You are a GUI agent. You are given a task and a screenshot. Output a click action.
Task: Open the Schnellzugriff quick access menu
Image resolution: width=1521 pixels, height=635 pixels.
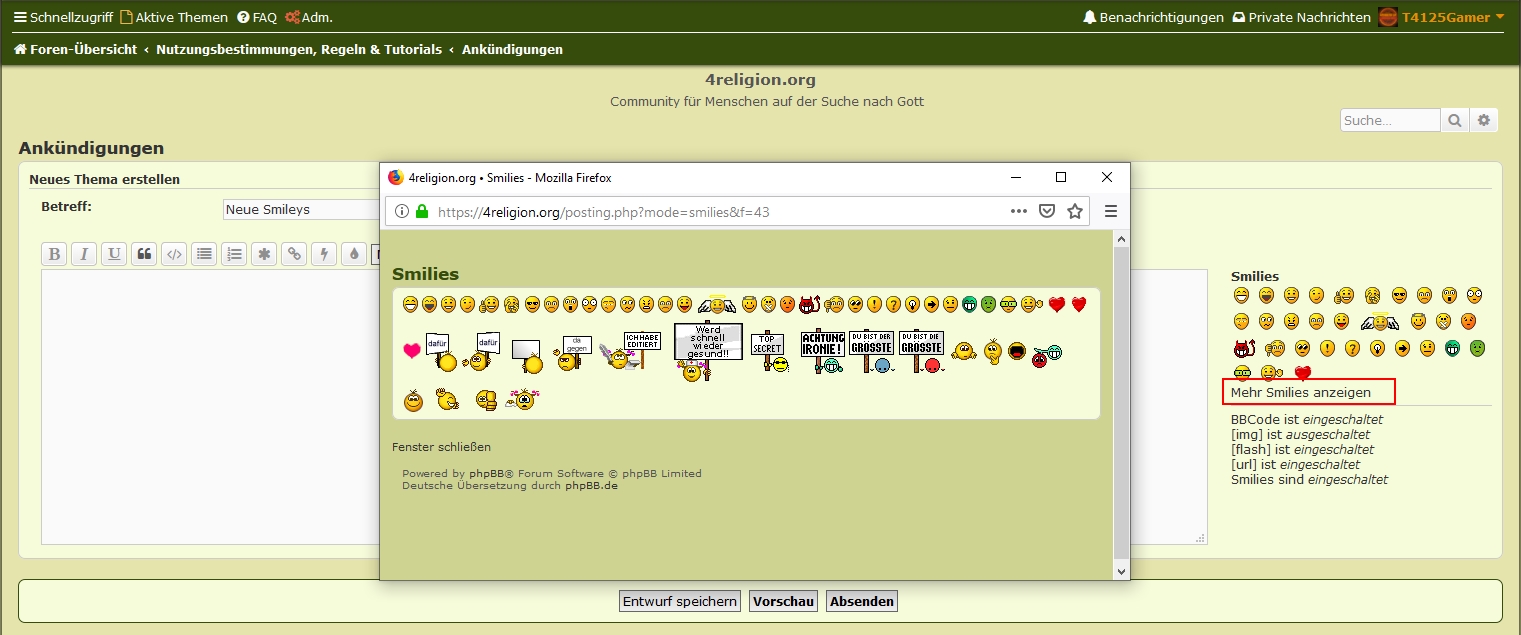(63, 17)
